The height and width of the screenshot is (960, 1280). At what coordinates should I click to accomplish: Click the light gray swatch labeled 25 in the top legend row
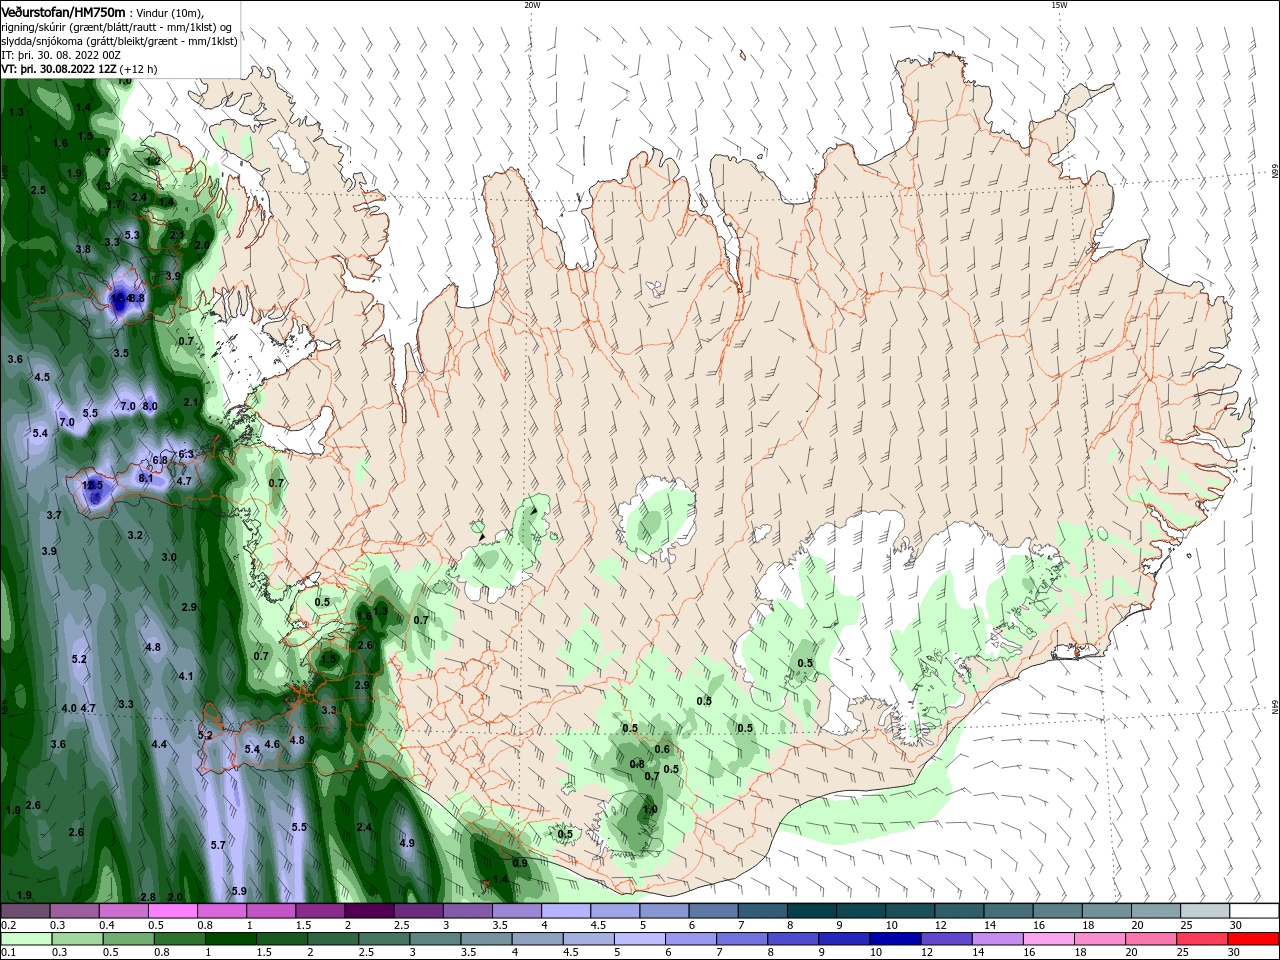point(1206,911)
